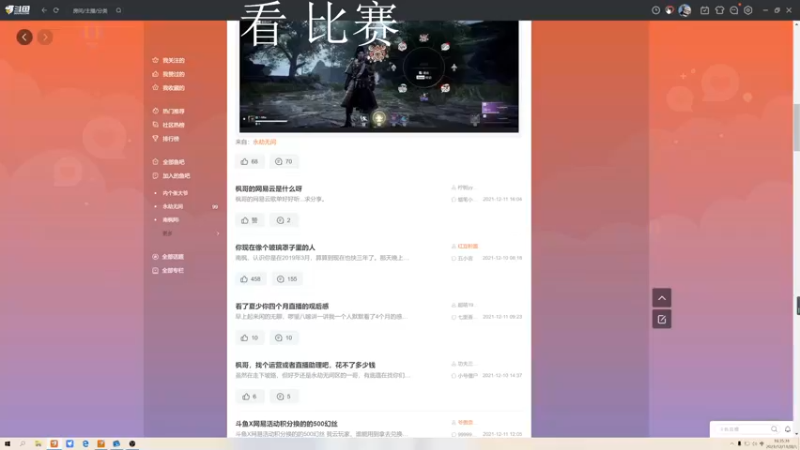Screen dimensions: 800x450
Task: Click the round back button on the page
Action: coord(24,37)
